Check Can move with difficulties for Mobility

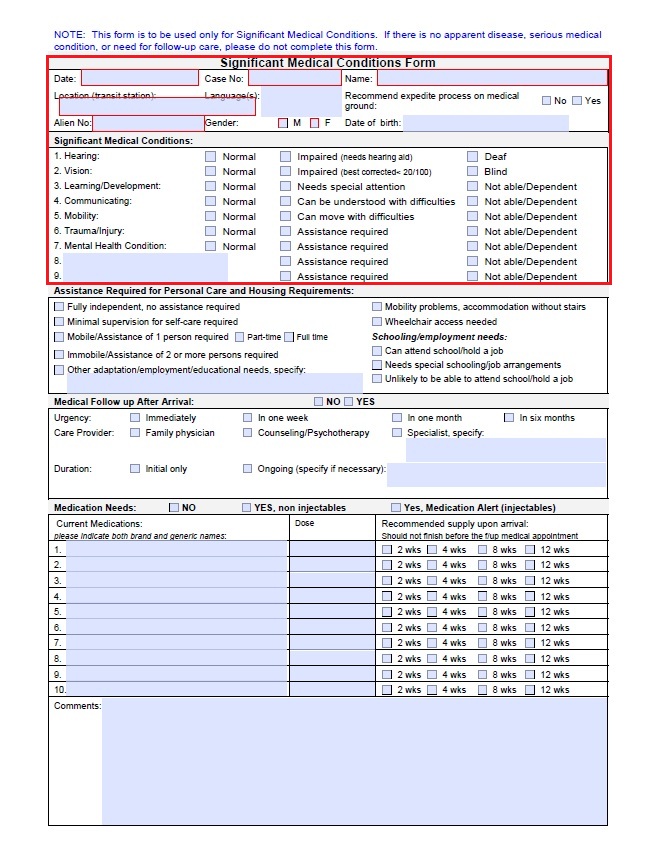pos(286,217)
